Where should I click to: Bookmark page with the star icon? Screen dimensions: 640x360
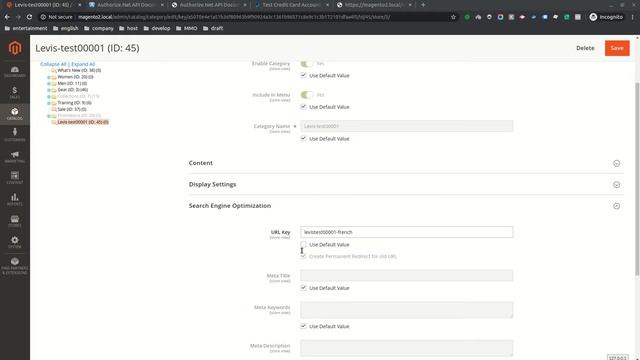(453, 17)
